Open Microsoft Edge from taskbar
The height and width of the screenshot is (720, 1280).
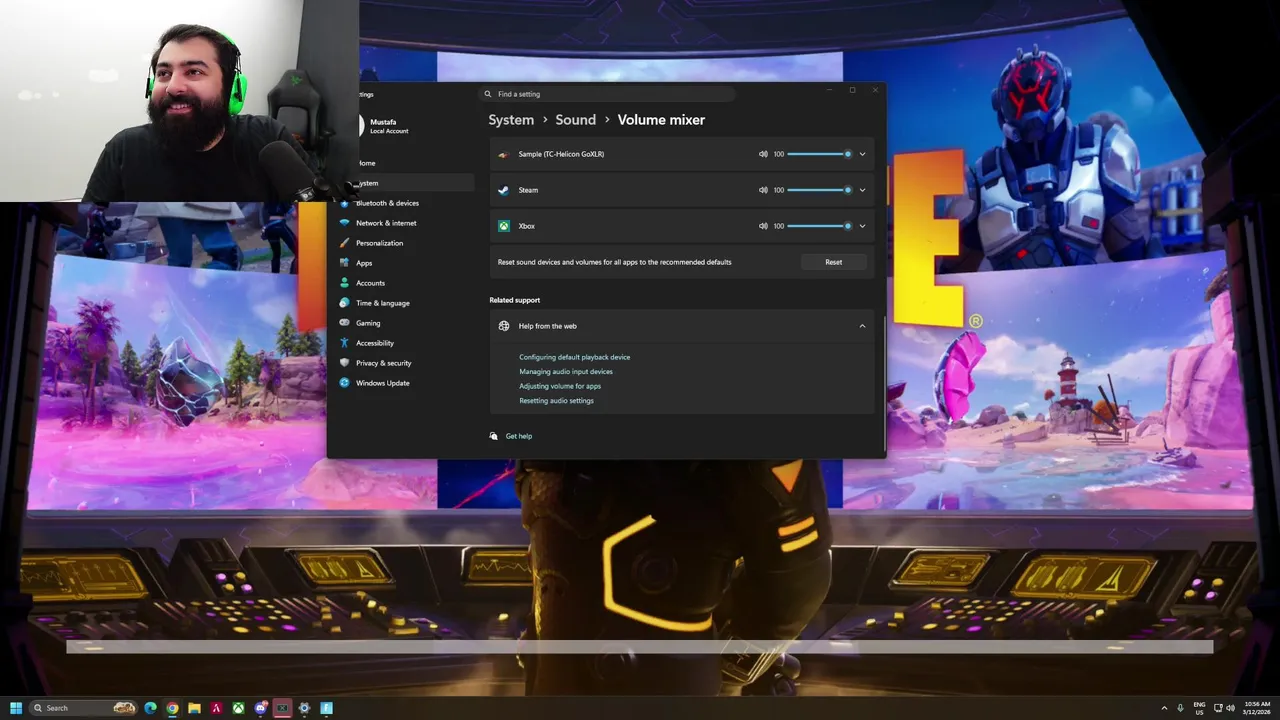150,708
